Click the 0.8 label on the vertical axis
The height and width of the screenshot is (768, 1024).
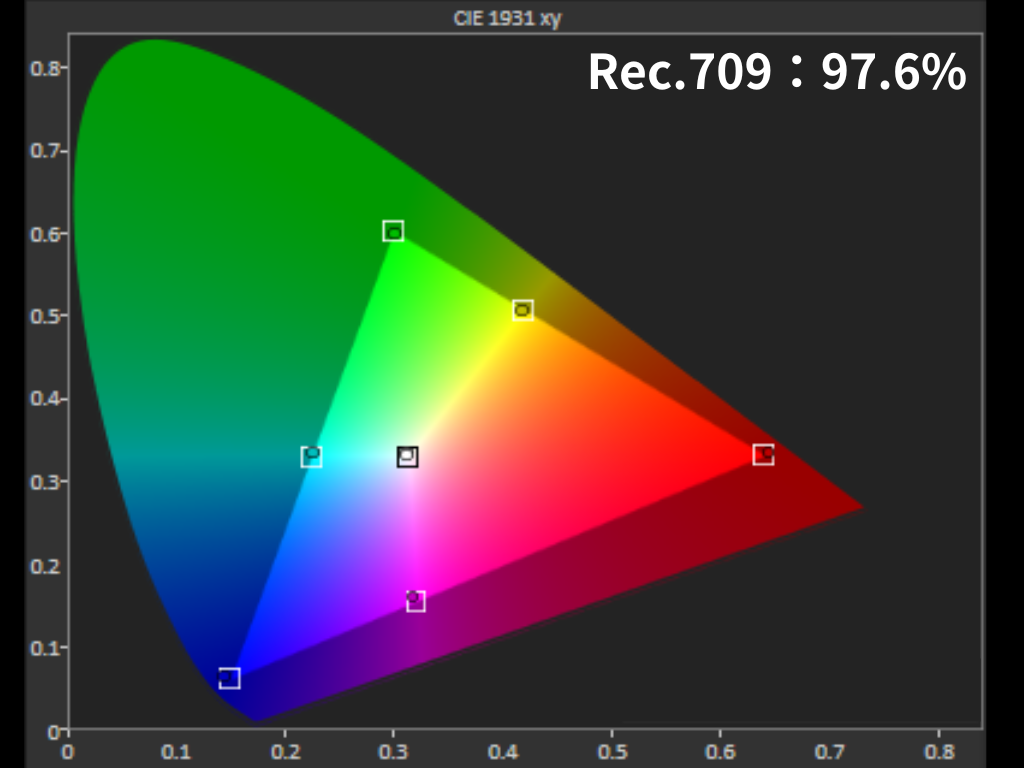point(44,67)
